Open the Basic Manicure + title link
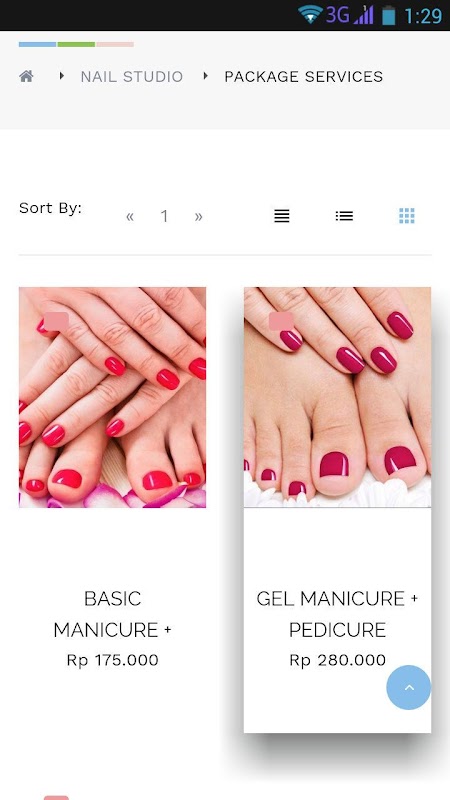The image size is (450, 800). click(x=112, y=614)
